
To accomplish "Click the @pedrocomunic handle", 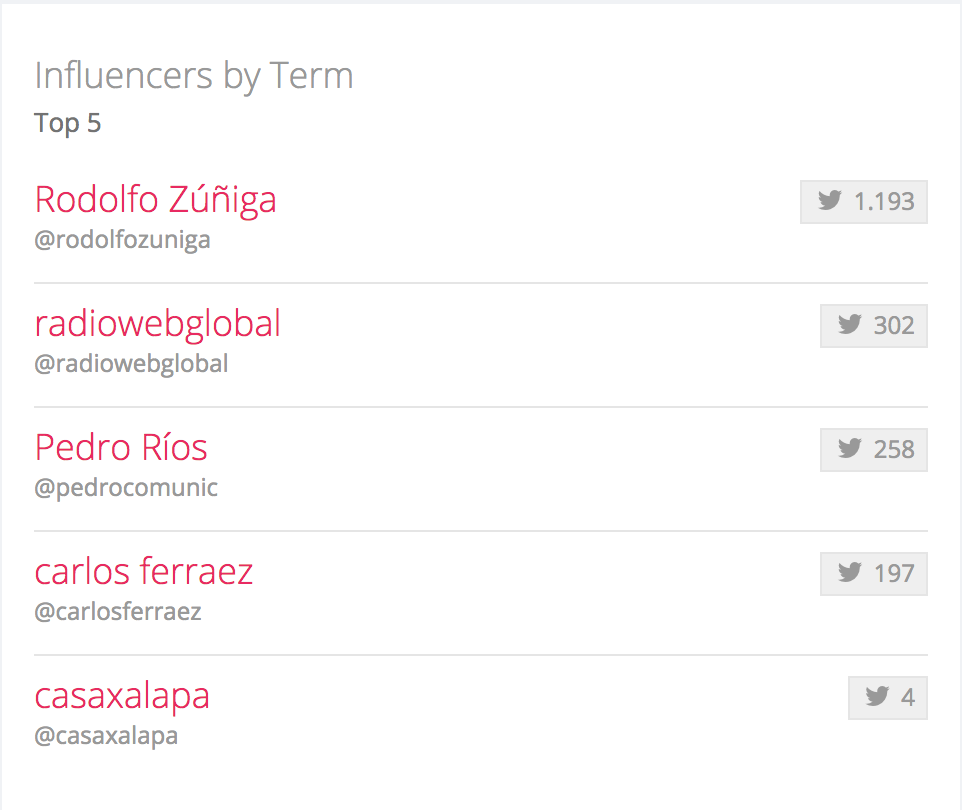I will 126,488.
